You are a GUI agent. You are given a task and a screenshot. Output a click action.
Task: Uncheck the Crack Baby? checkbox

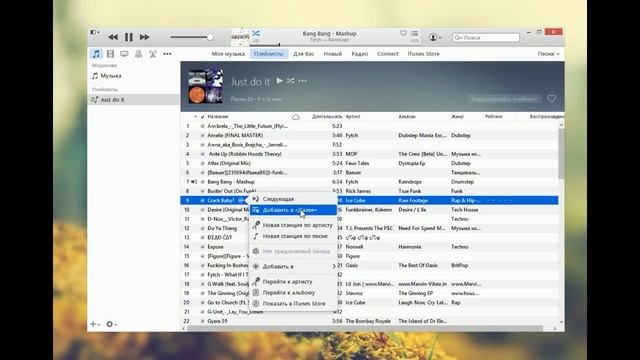point(202,200)
